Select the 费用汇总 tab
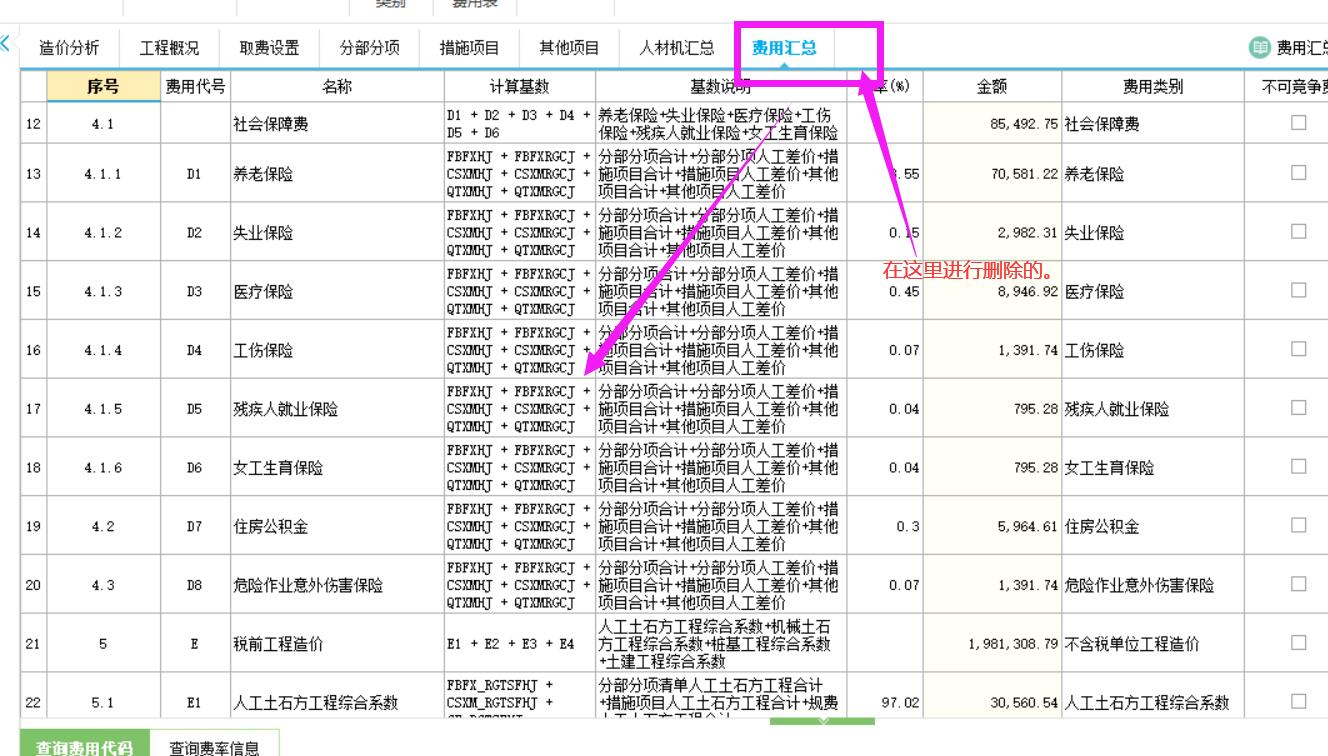This screenshot has width=1328, height=756. coord(784,47)
